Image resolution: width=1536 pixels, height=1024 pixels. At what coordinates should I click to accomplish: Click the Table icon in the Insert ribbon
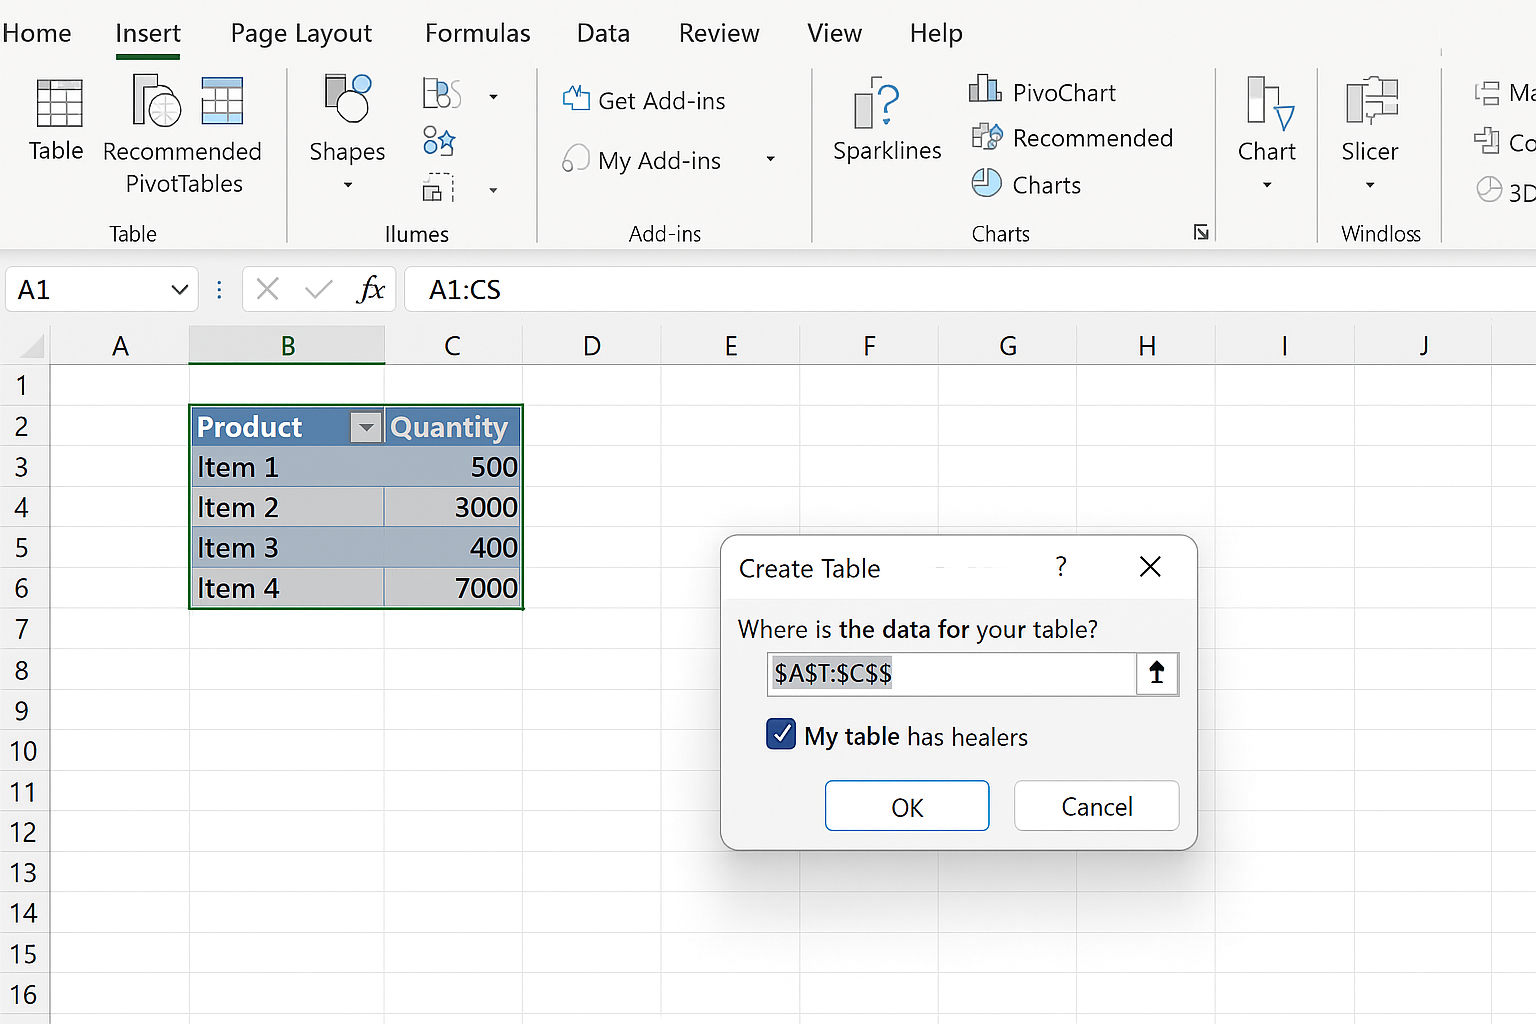point(59,103)
